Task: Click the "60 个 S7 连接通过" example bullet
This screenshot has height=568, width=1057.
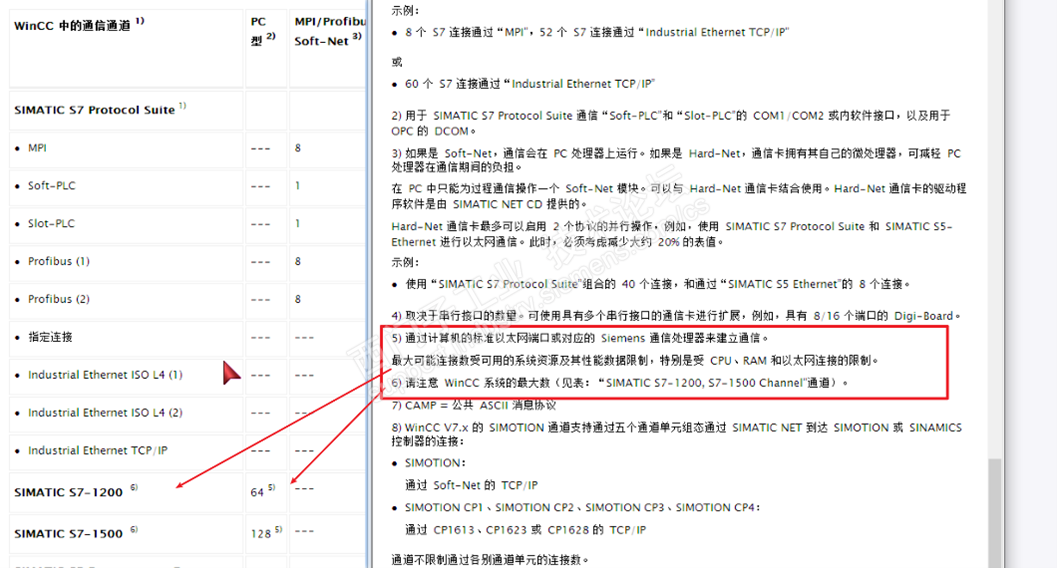Action: (x=530, y=84)
